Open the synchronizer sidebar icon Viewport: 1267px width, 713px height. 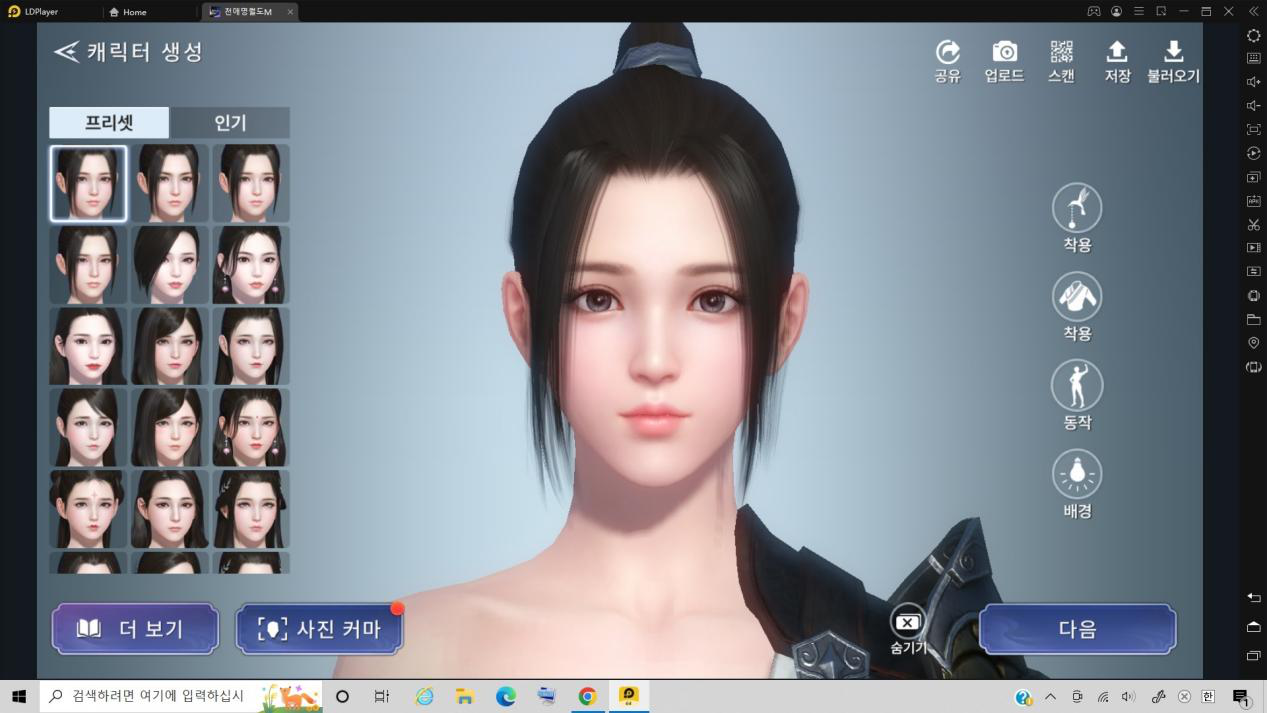(1253, 271)
